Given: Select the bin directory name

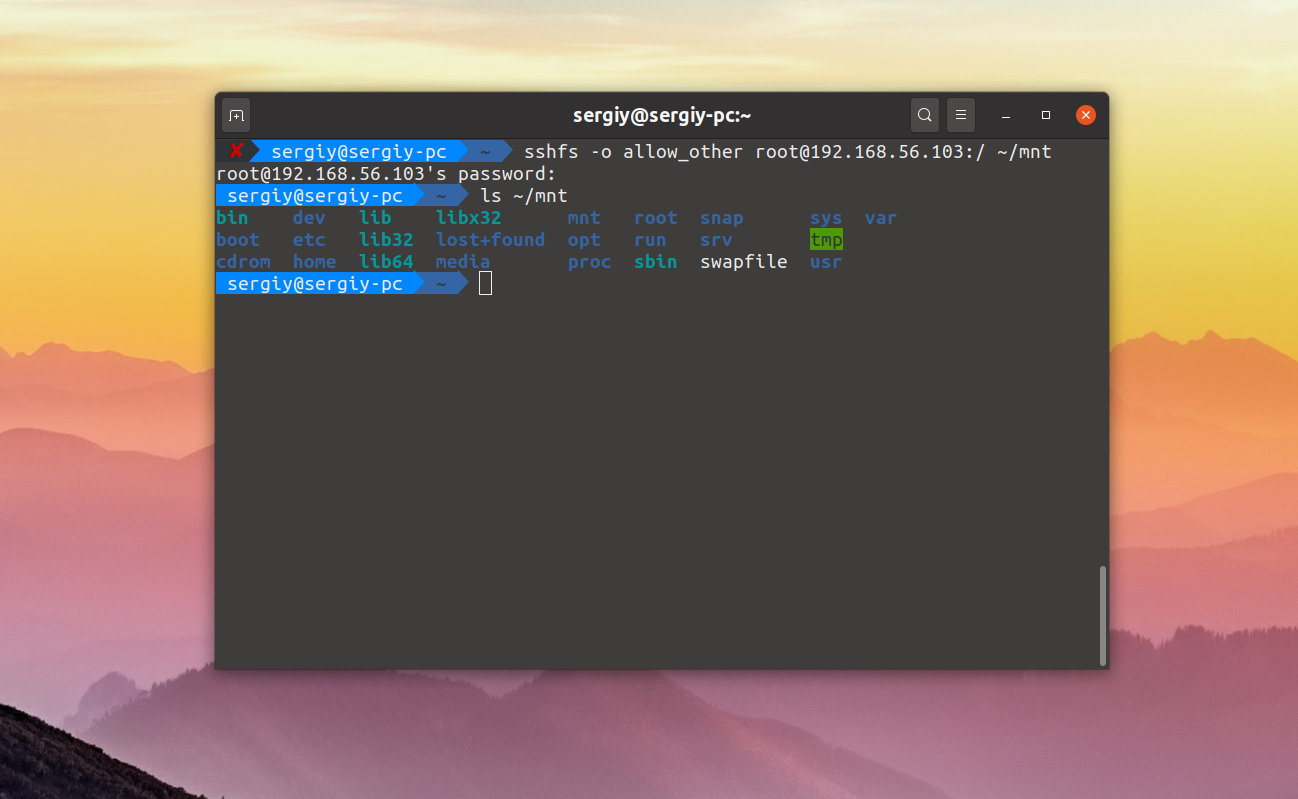Looking at the screenshot, I should [232, 218].
